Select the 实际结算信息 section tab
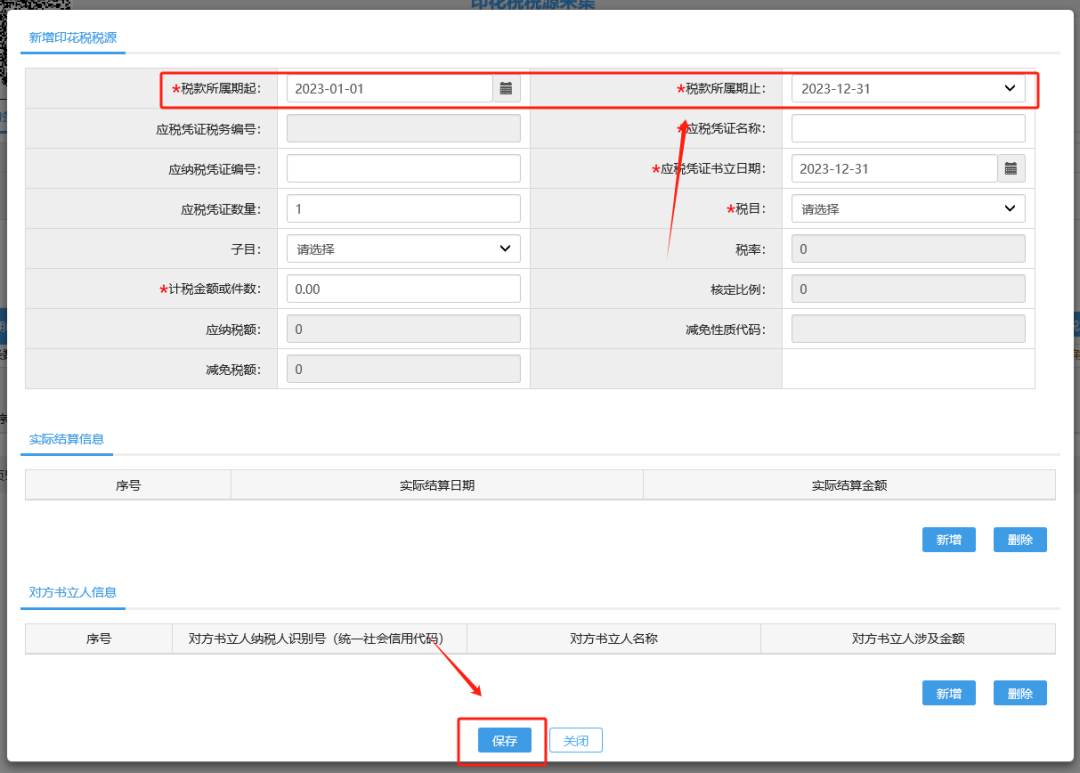Viewport: 1080px width, 773px height. (67, 439)
